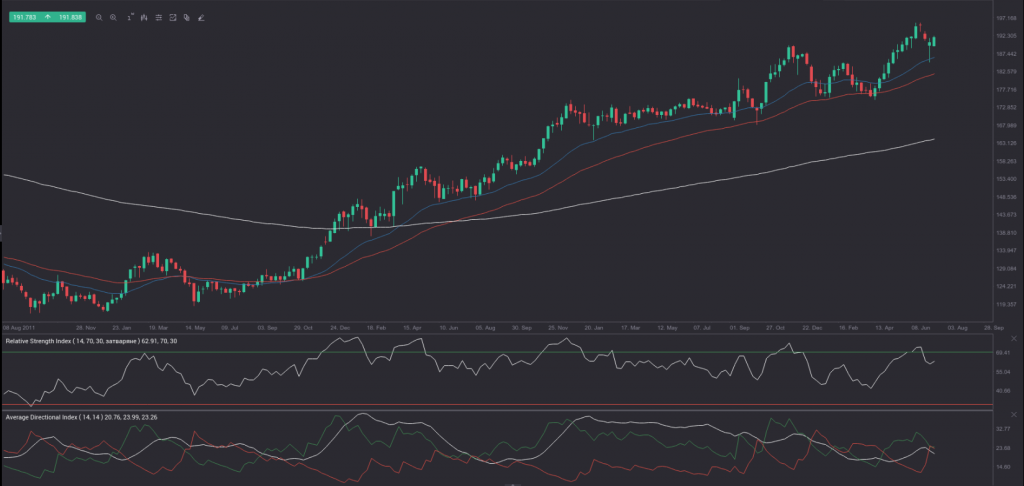Open the indicators settings sliders icon
This screenshot has height=486, width=1024.
point(158,18)
